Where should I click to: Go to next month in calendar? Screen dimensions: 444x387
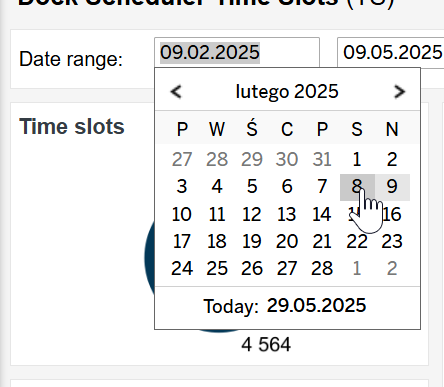click(x=399, y=92)
